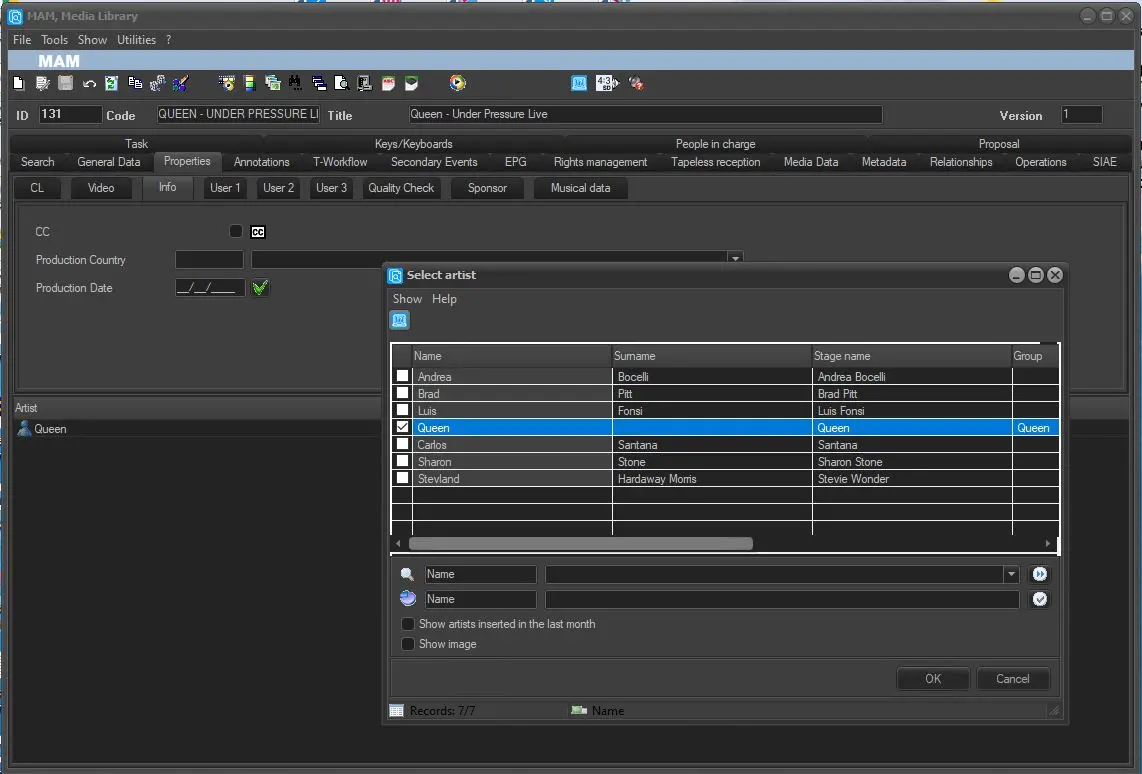
Task: Click the fast-forward search button icon
Action: point(1040,575)
